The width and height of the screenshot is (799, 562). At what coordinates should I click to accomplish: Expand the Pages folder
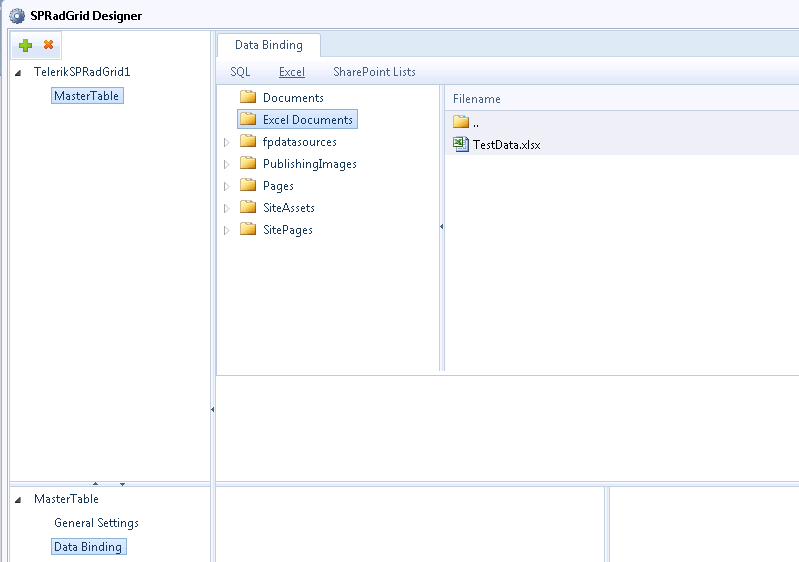pyautogui.click(x=227, y=186)
